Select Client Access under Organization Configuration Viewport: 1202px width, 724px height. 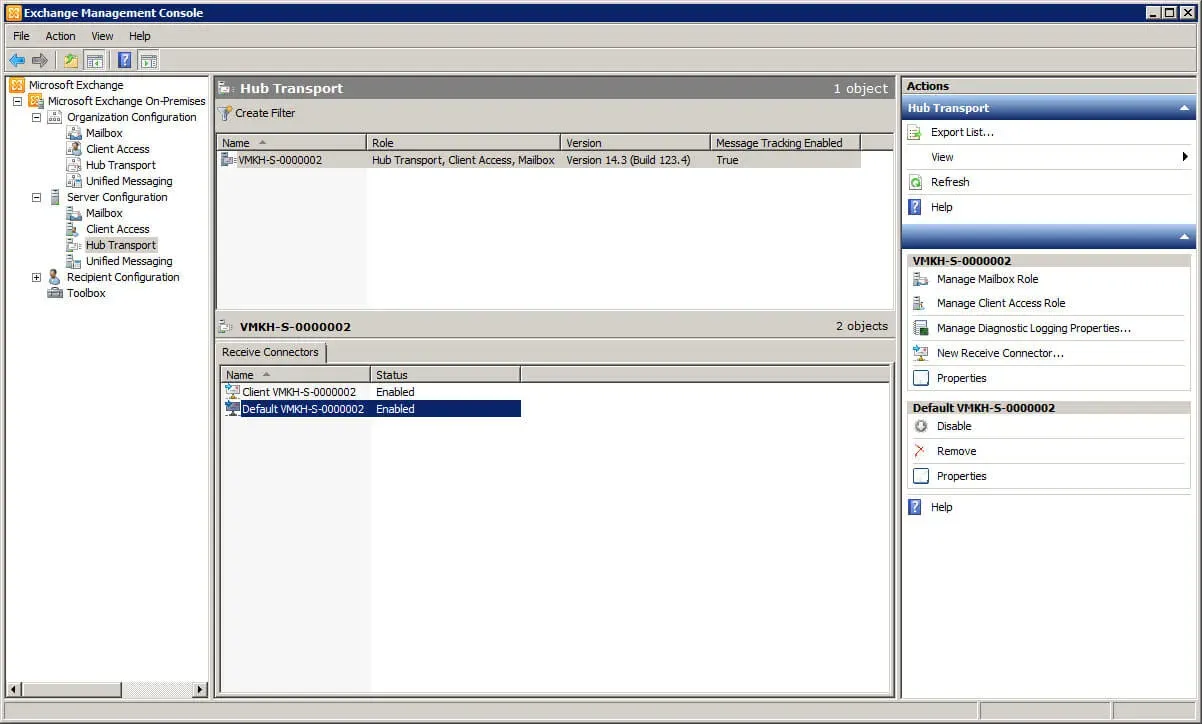(x=118, y=149)
